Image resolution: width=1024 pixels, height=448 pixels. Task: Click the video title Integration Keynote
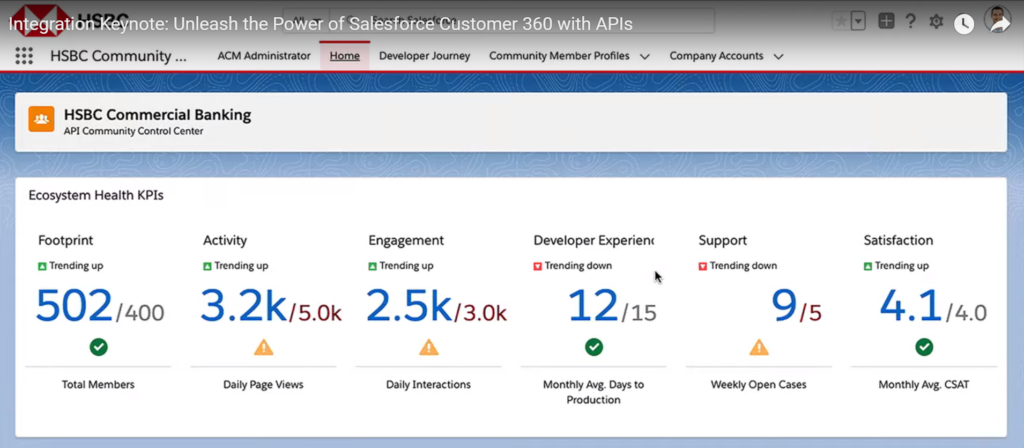tap(321, 25)
